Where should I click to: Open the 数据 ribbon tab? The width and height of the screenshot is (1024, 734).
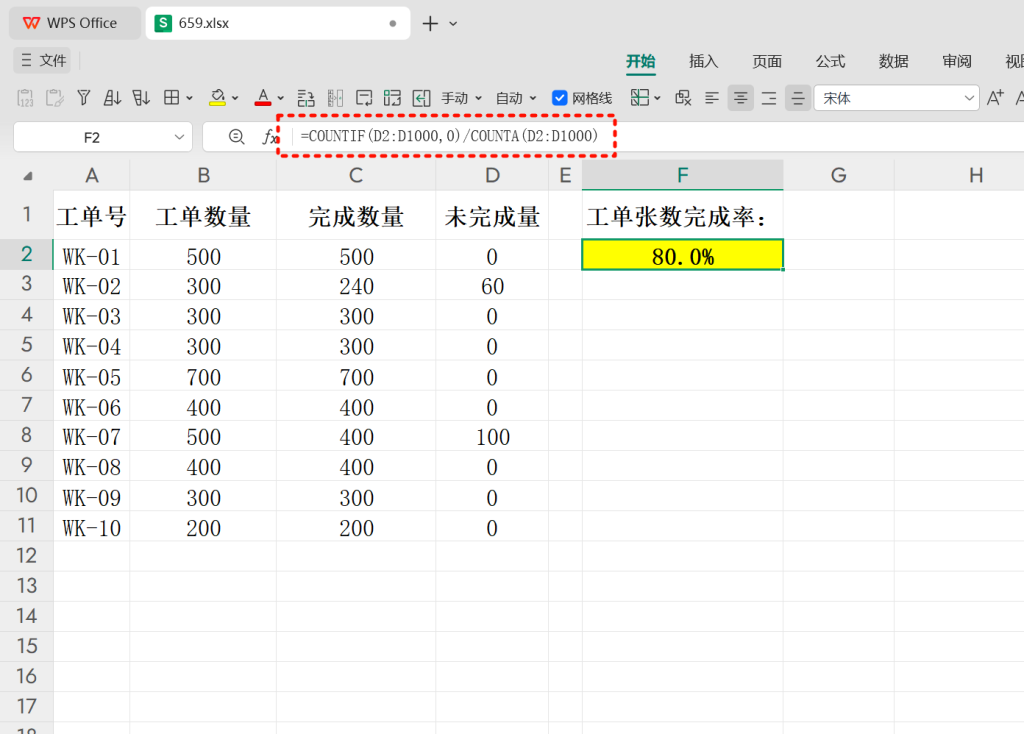[893, 61]
